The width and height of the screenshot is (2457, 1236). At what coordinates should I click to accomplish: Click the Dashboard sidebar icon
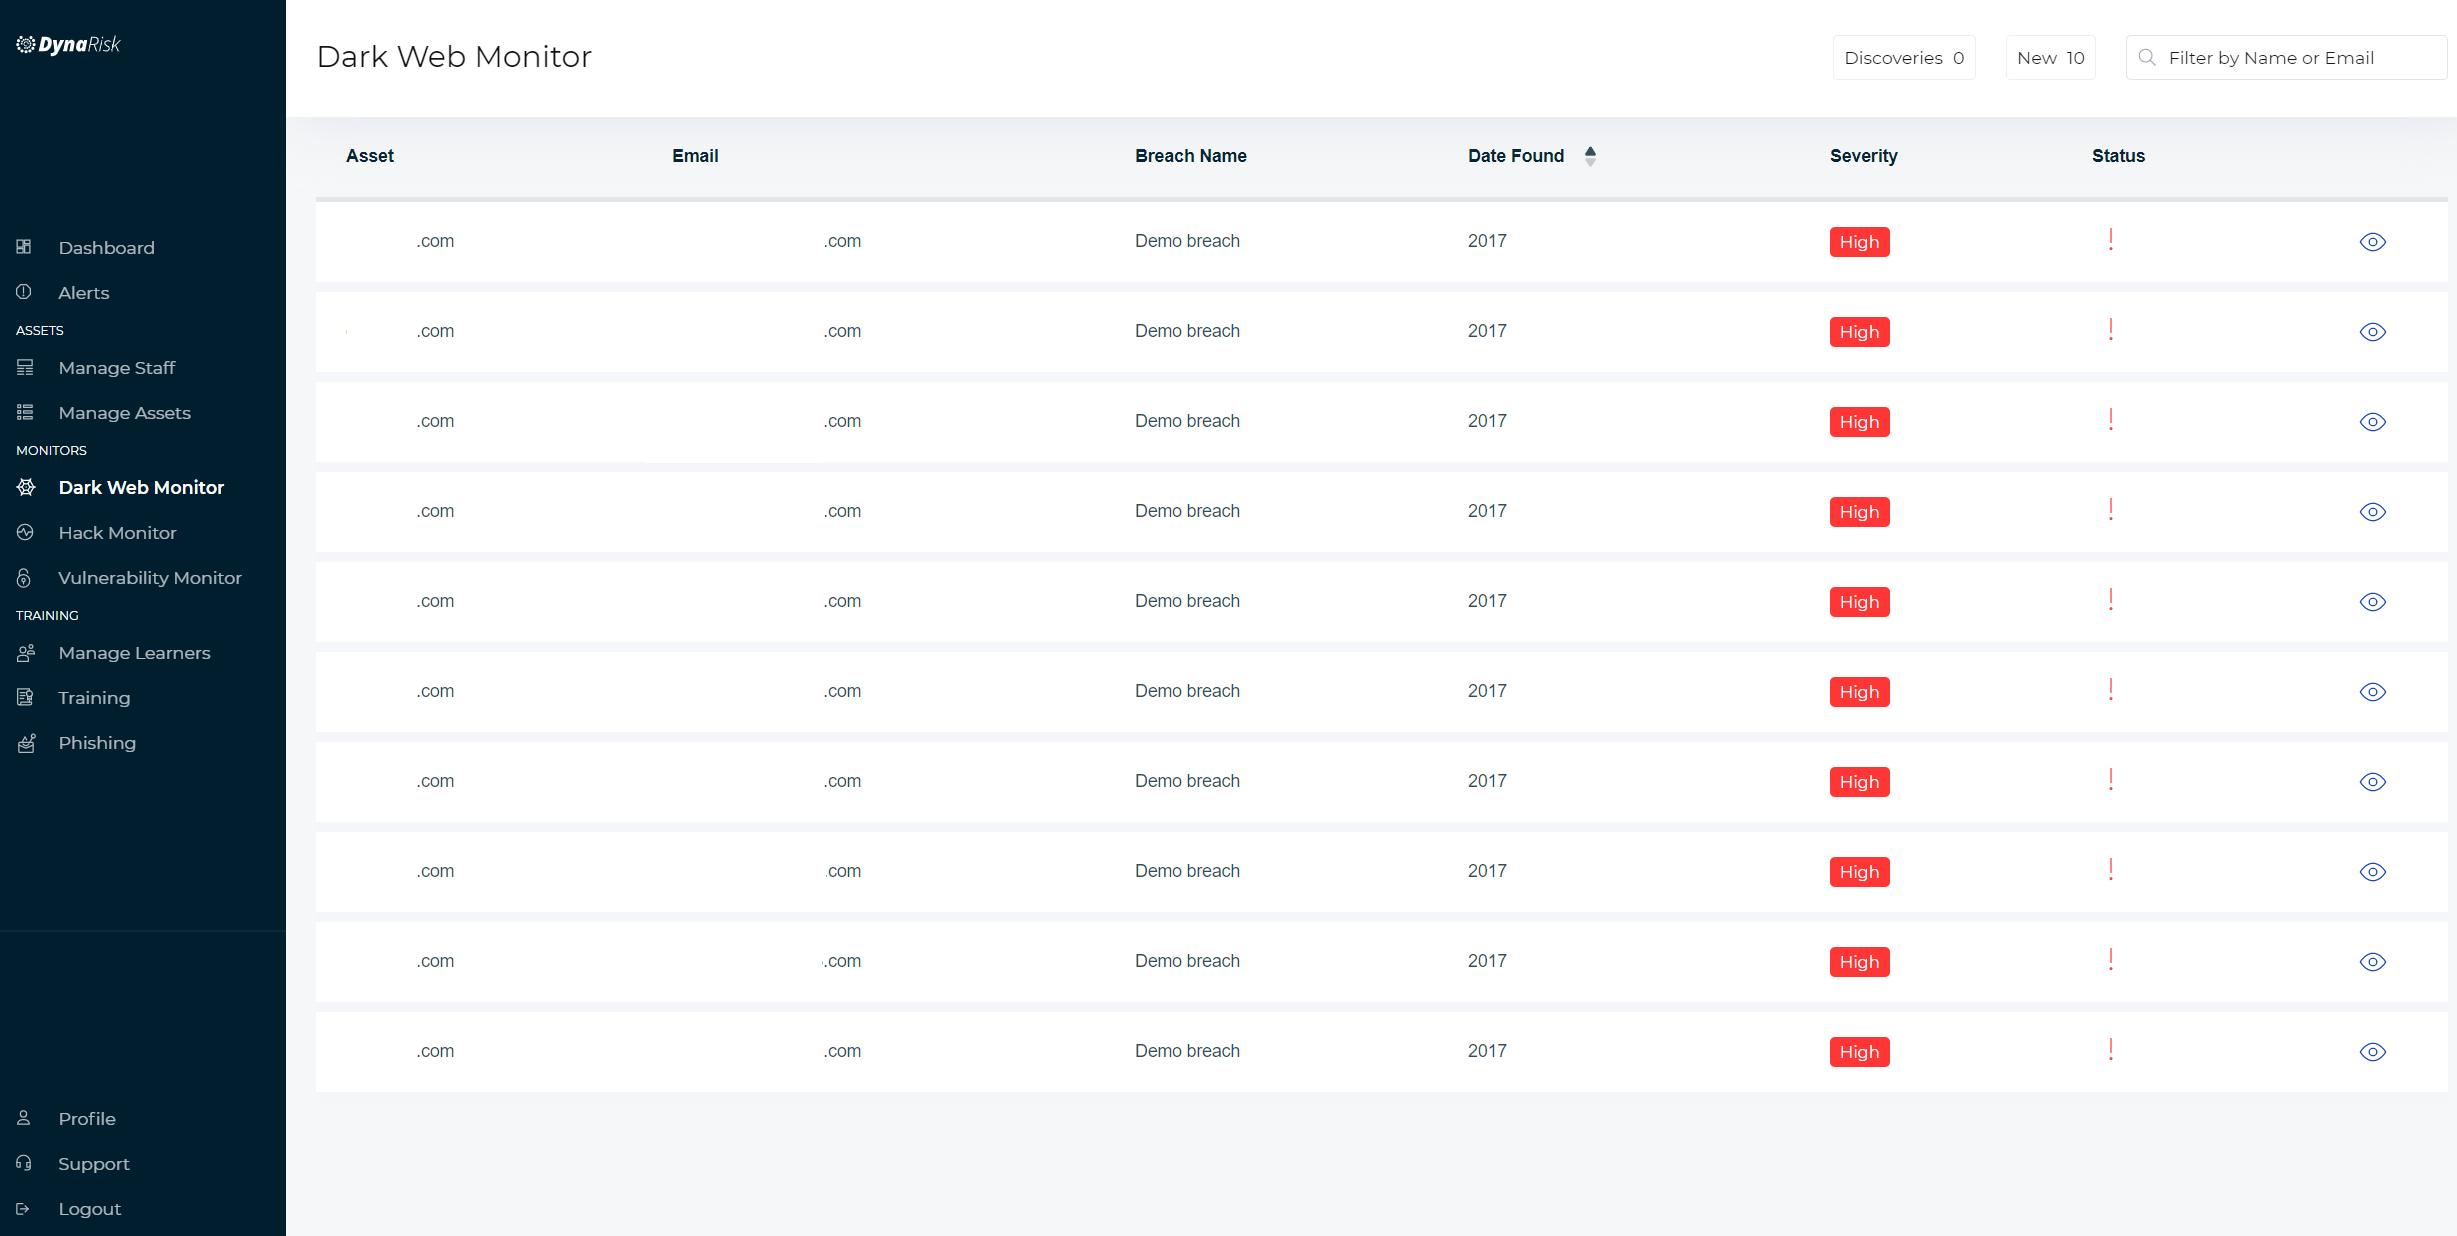24,247
